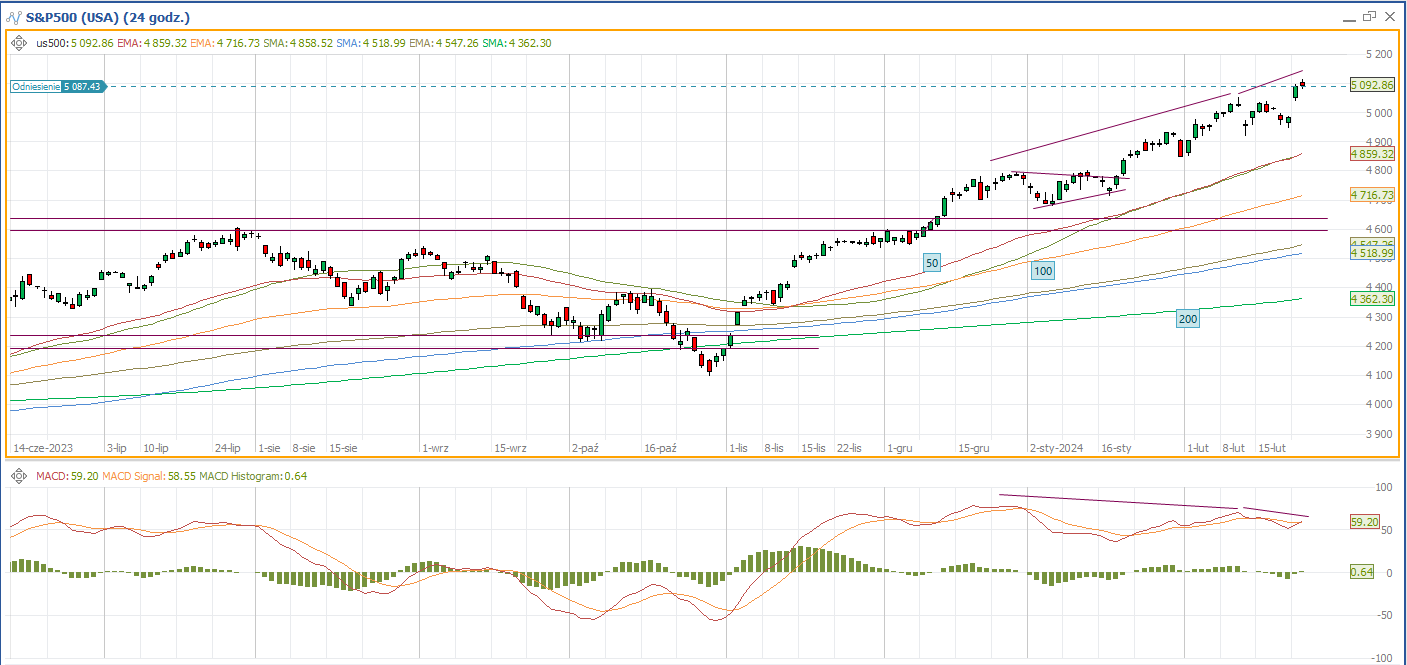Select the blue SMA 4 518.99 legend entry
The height and width of the screenshot is (665, 1407).
pyautogui.click(x=371, y=43)
